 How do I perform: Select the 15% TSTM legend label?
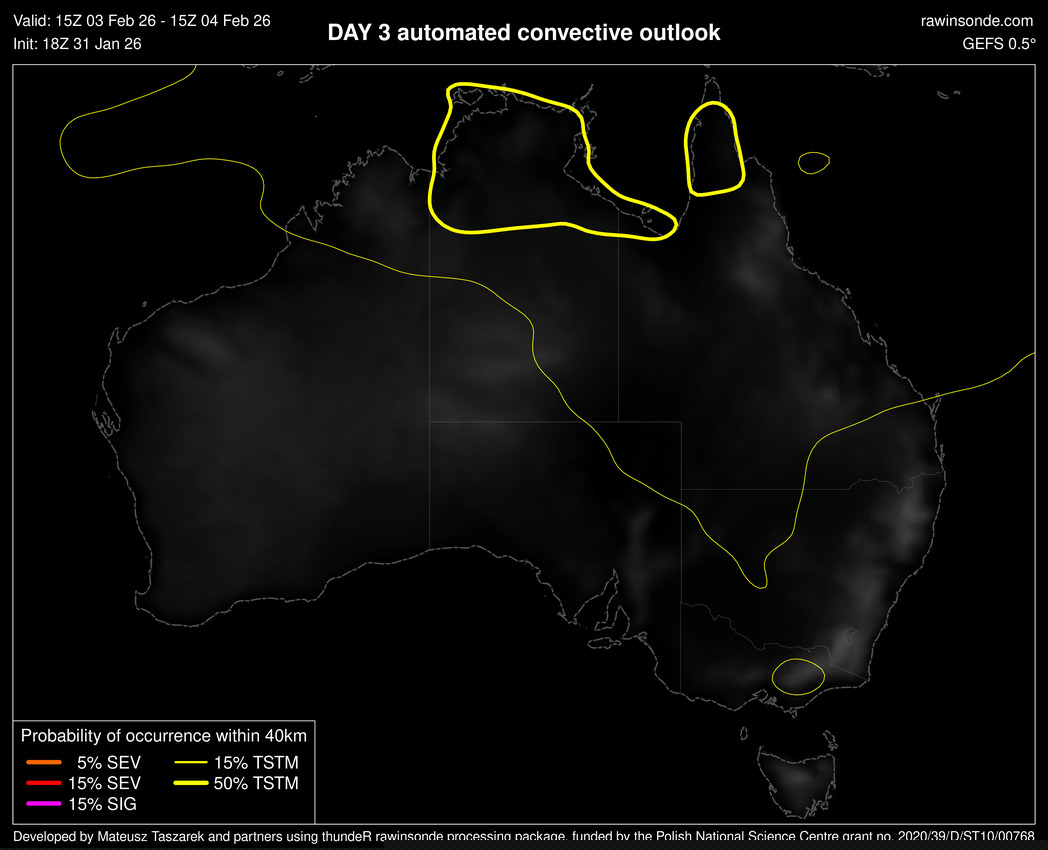[256, 762]
